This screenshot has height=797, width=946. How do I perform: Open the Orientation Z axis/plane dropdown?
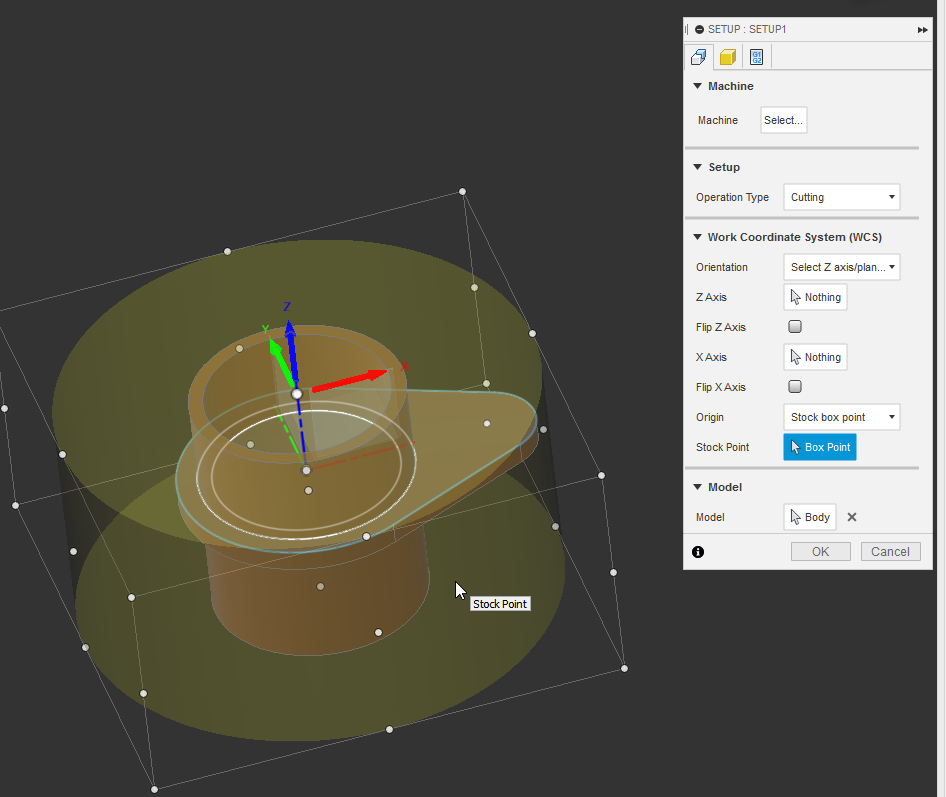841,267
